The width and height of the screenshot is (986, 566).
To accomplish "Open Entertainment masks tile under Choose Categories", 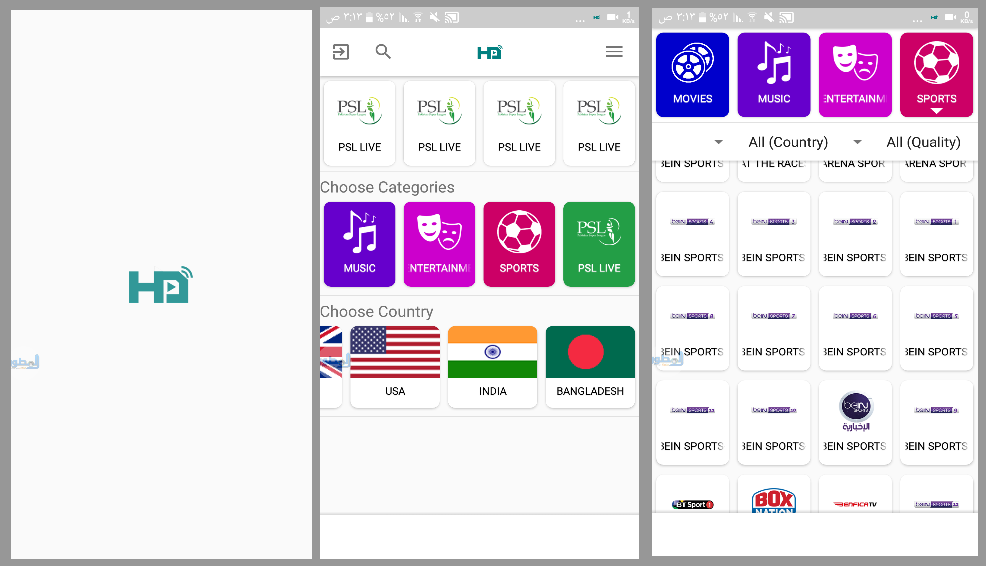I will tap(439, 244).
